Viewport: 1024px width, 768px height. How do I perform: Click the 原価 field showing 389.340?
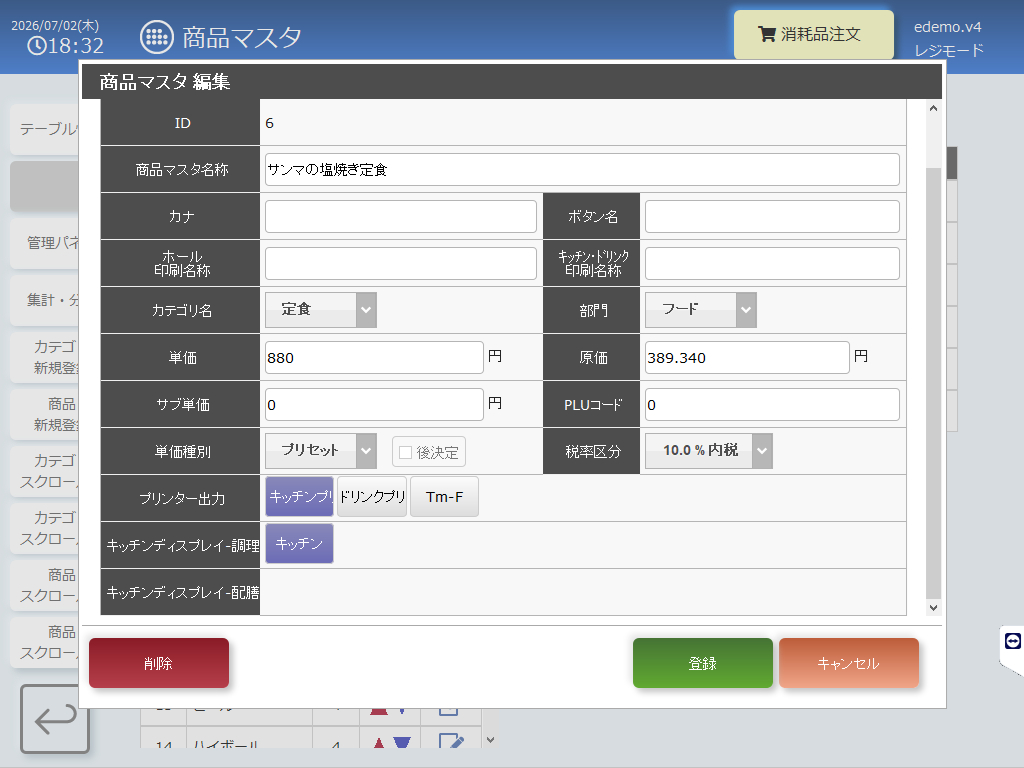(747, 357)
